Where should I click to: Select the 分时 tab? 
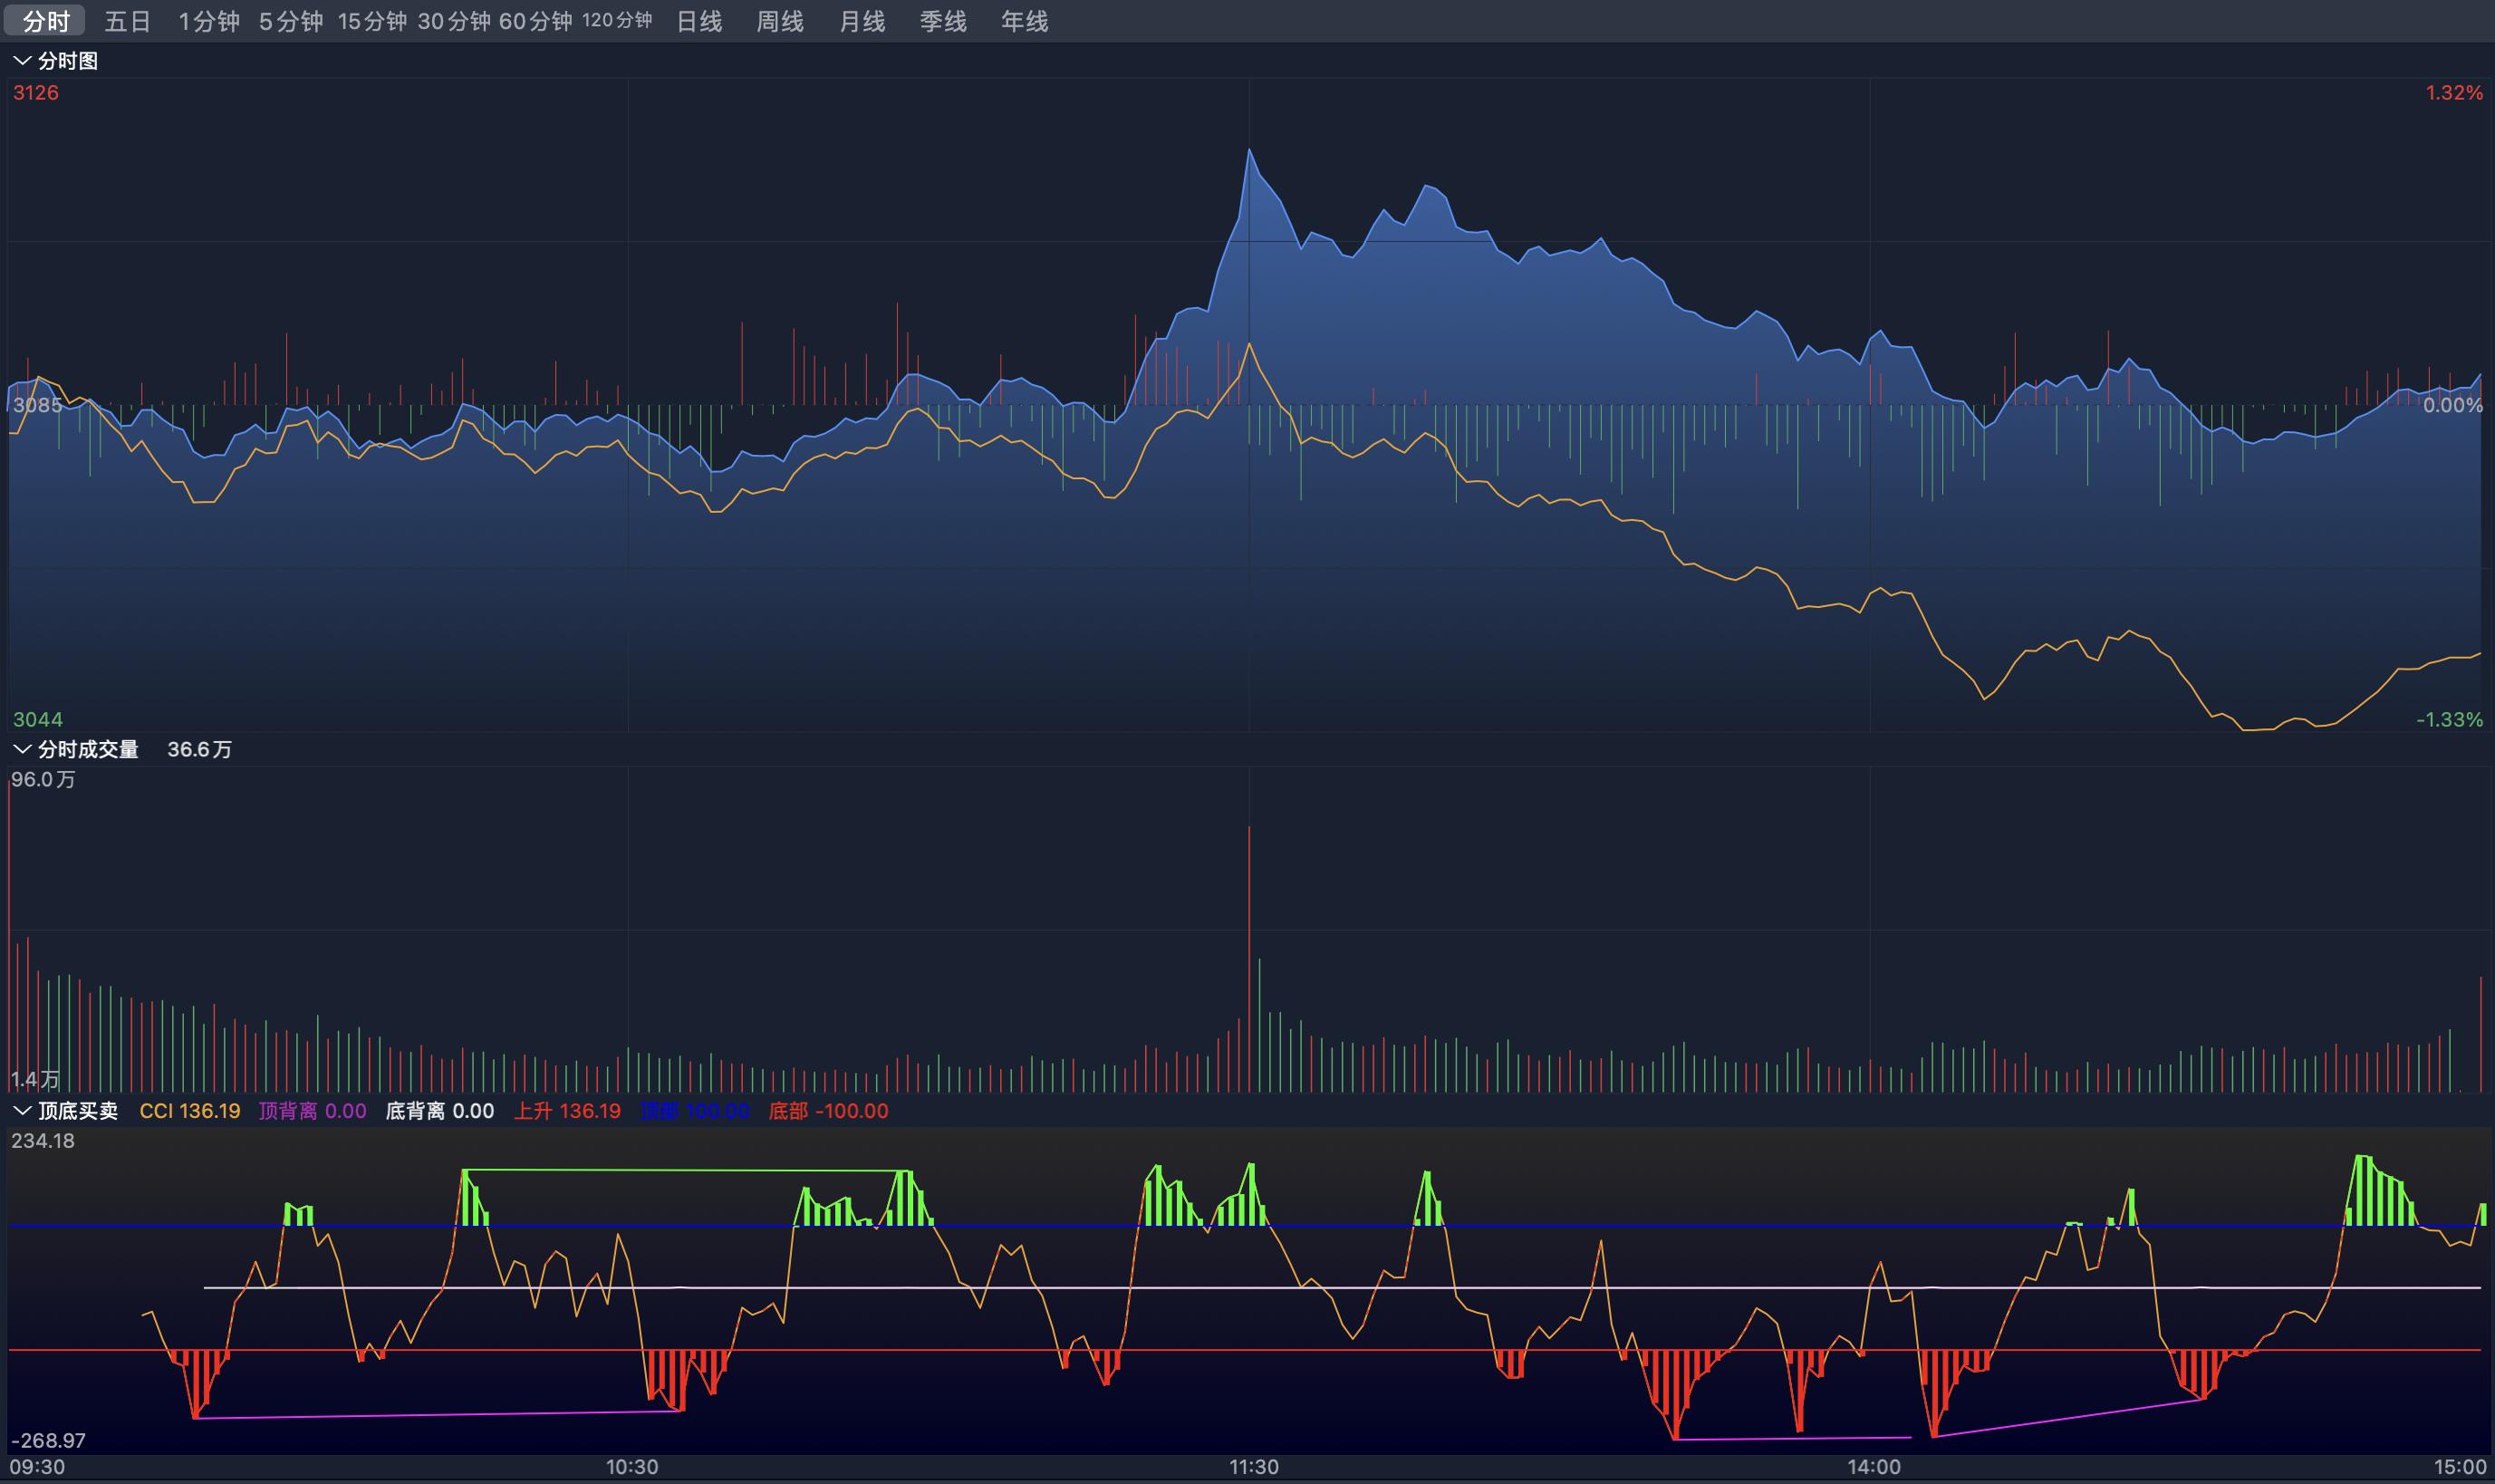tap(46, 21)
